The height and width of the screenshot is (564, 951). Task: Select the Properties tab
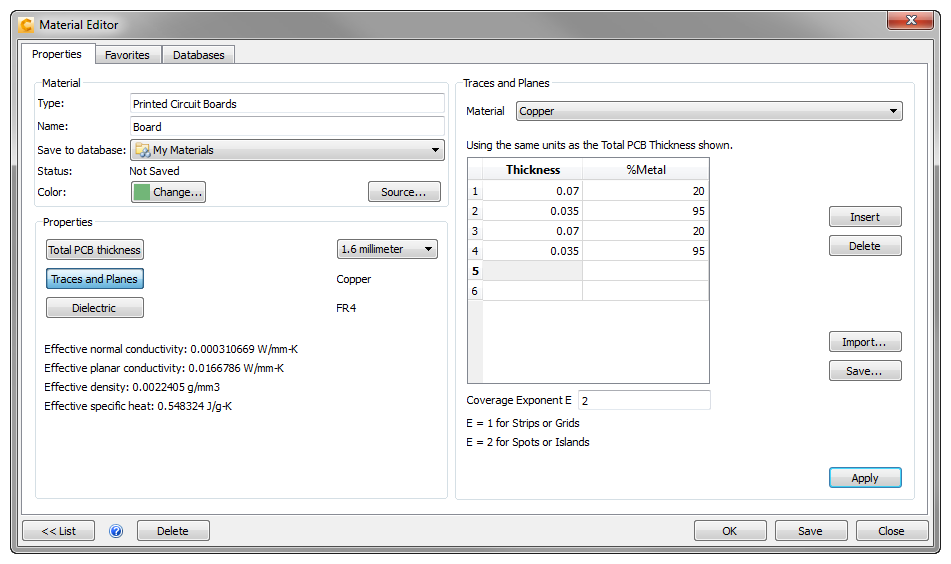pyautogui.click(x=57, y=54)
